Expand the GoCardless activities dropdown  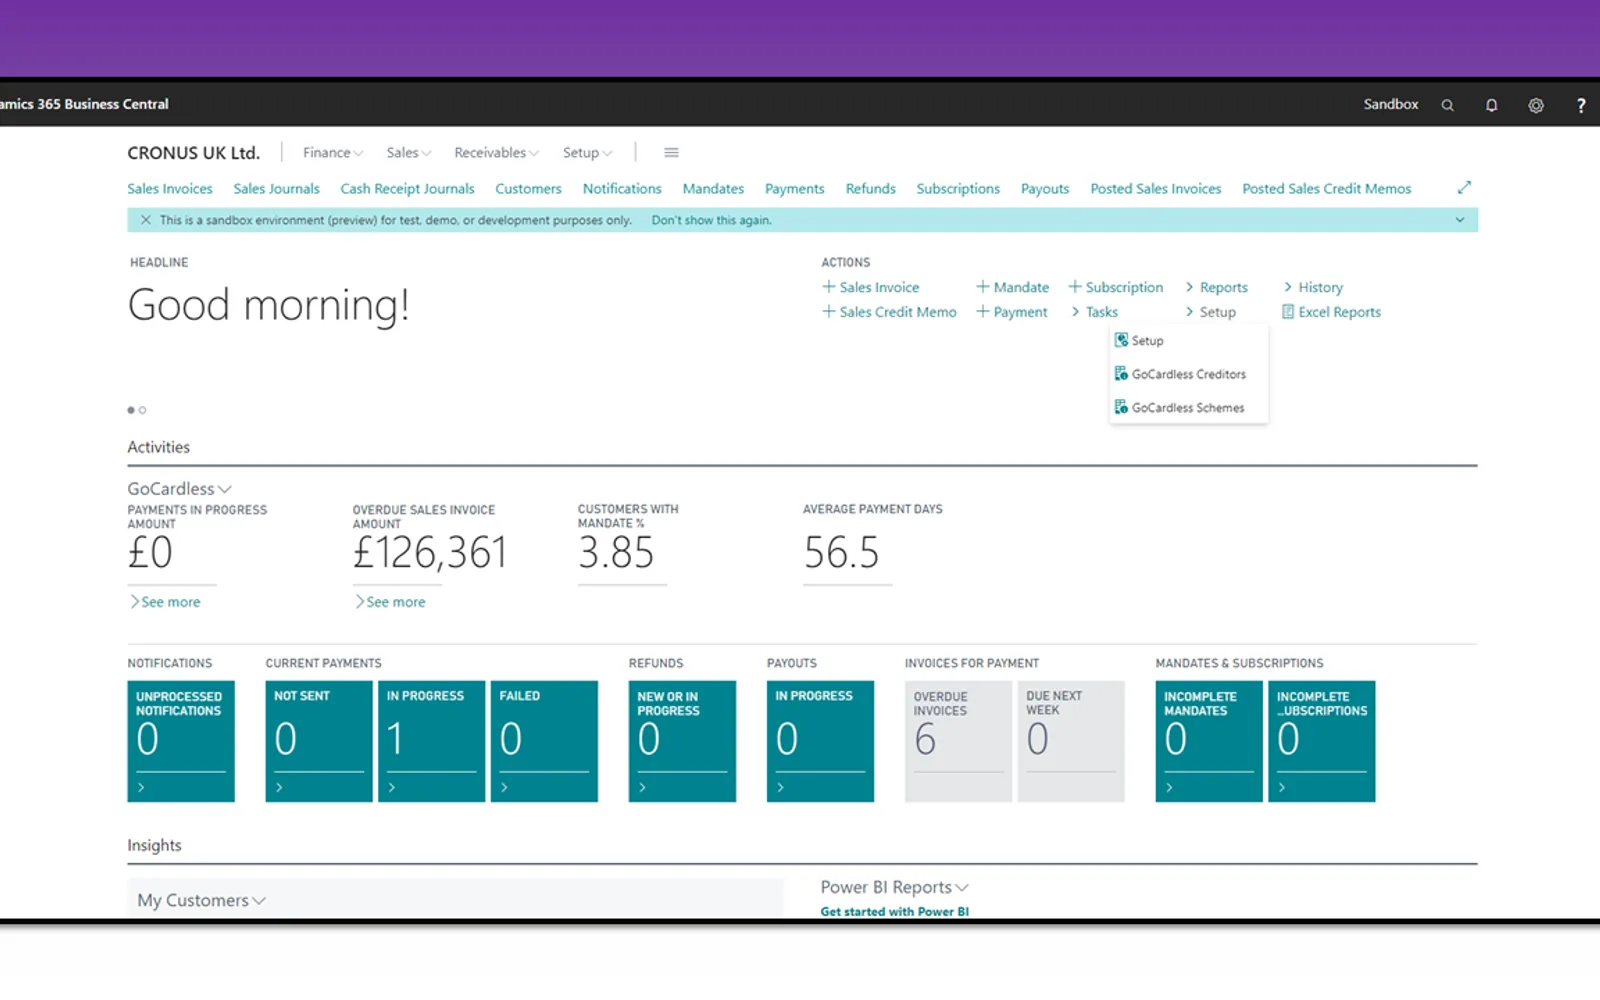[x=179, y=489]
